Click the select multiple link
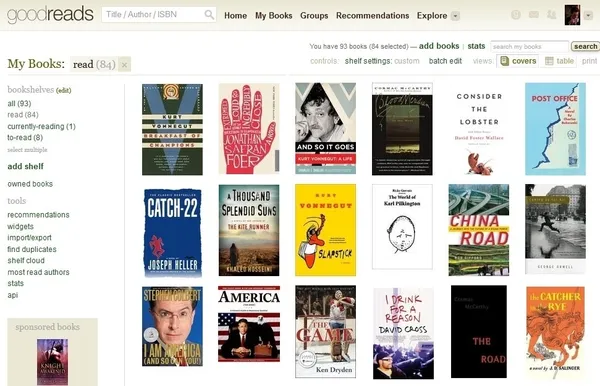 pyautogui.click(x=27, y=150)
